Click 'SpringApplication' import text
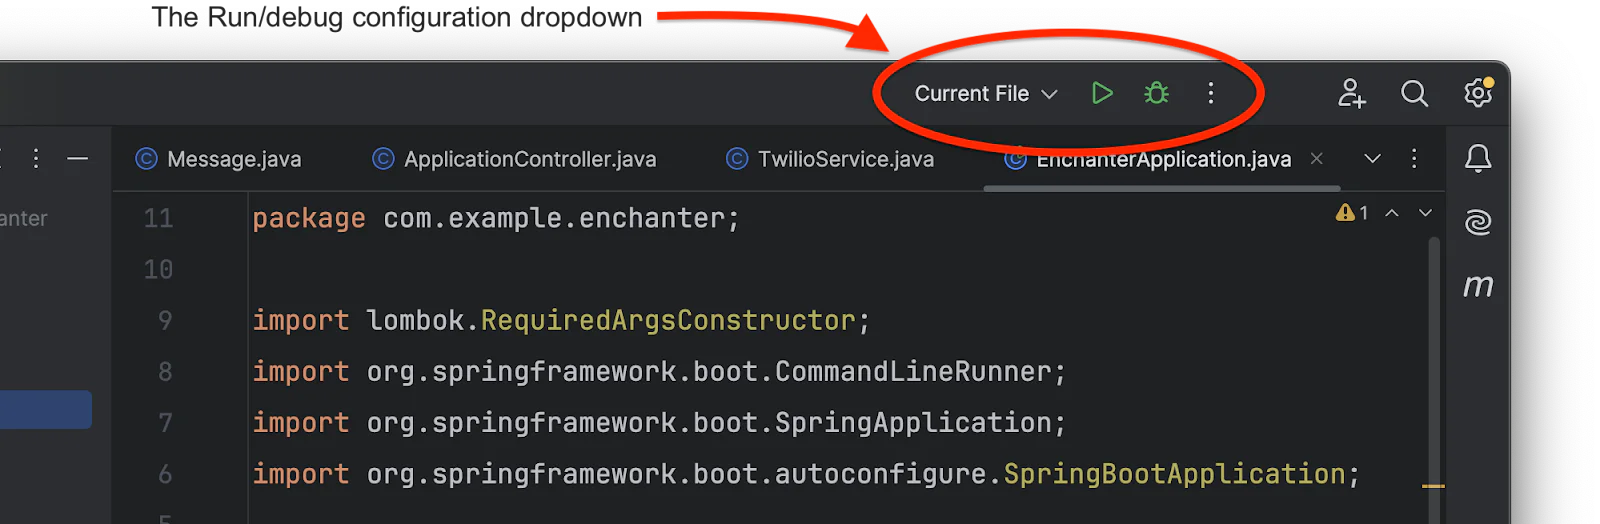Image resolution: width=1600 pixels, height=524 pixels. coord(913,423)
